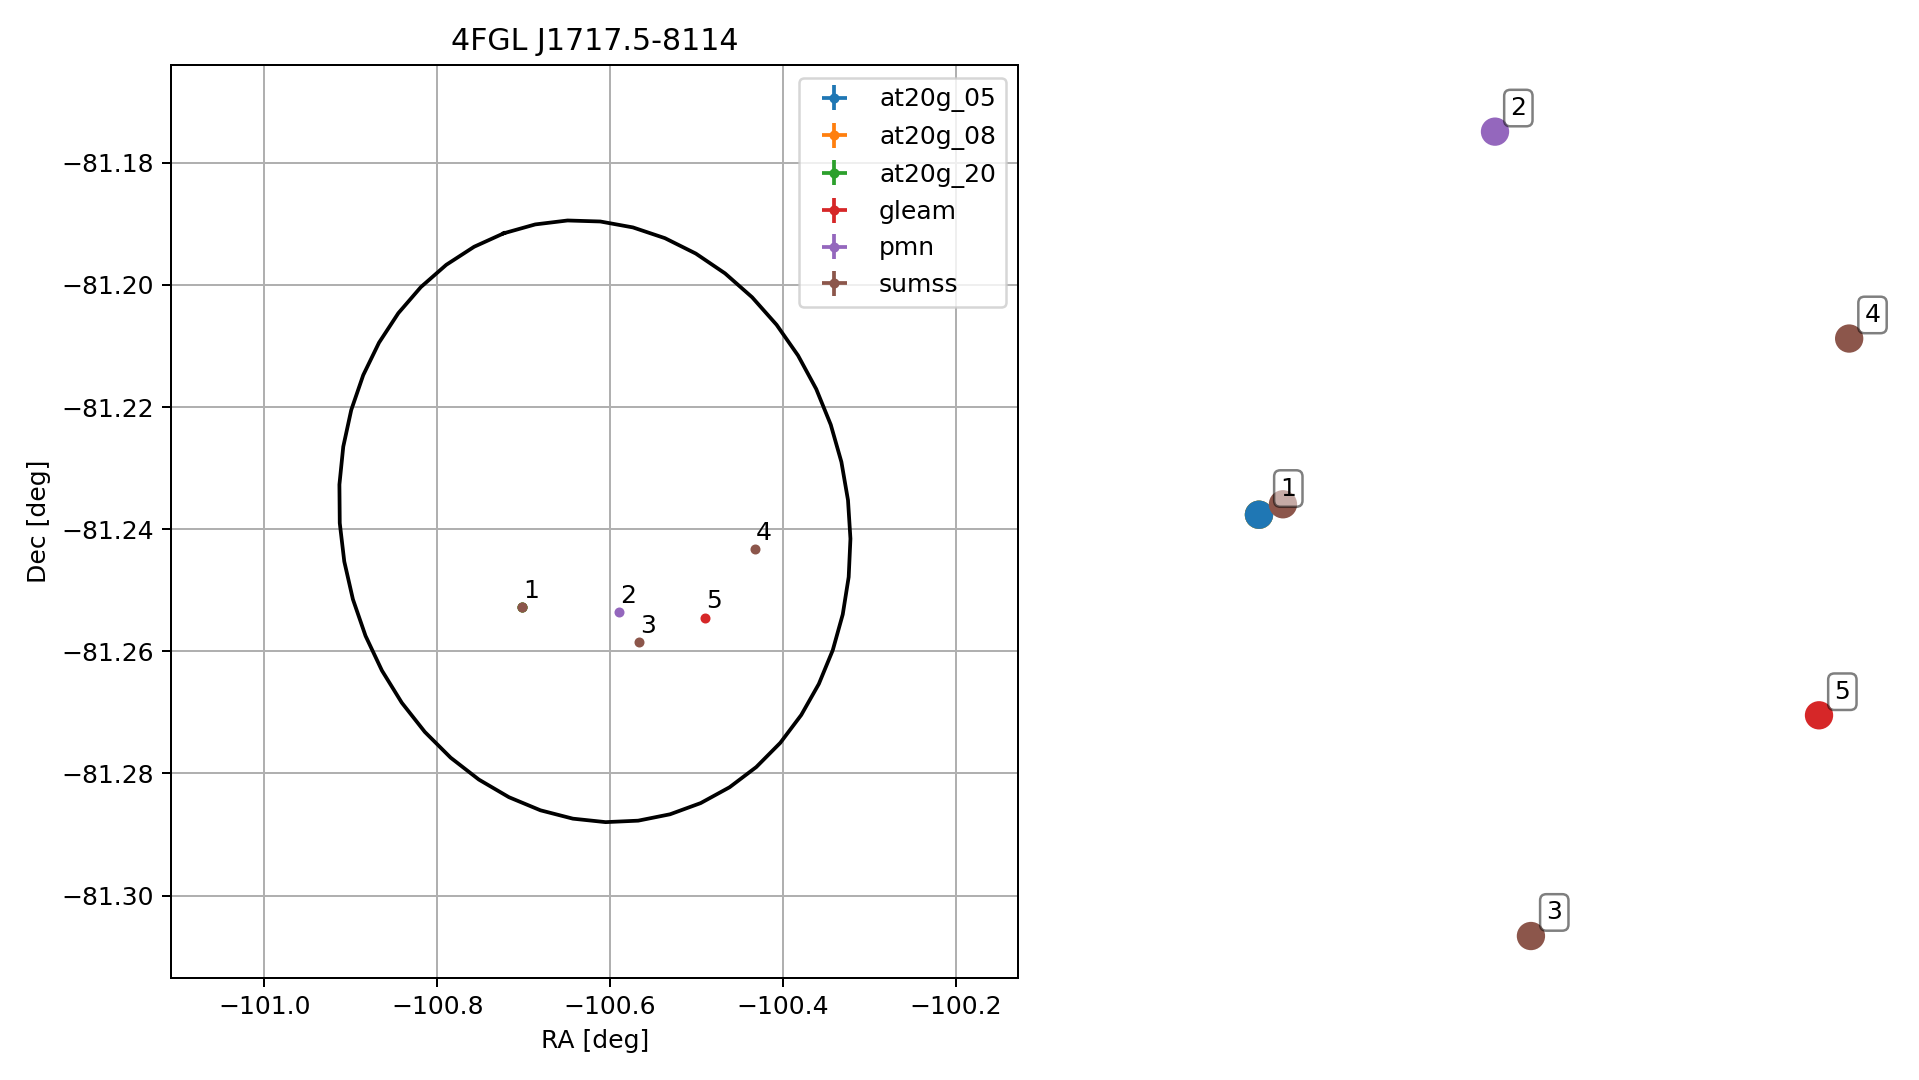Click the purple pmn legend marker

point(834,246)
